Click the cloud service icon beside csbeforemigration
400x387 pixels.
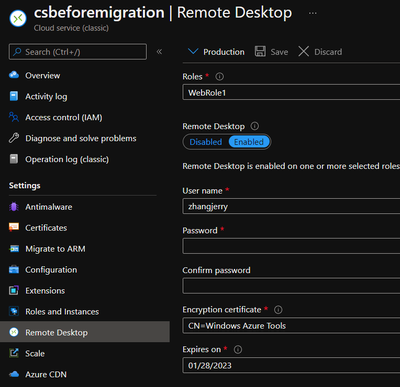click(18, 18)
